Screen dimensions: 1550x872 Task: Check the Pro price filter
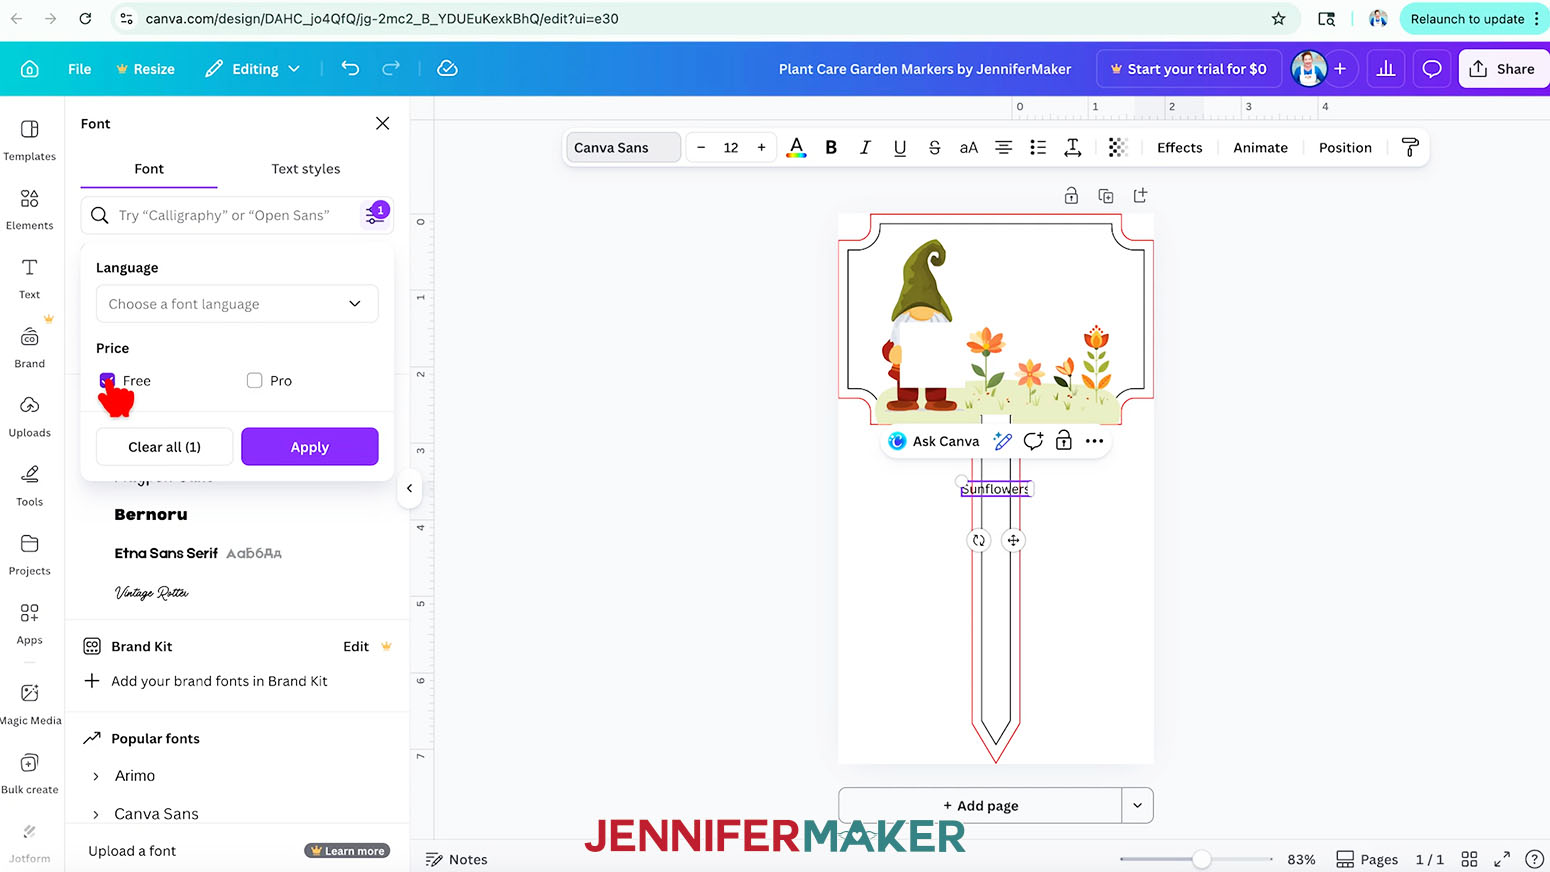255,380
